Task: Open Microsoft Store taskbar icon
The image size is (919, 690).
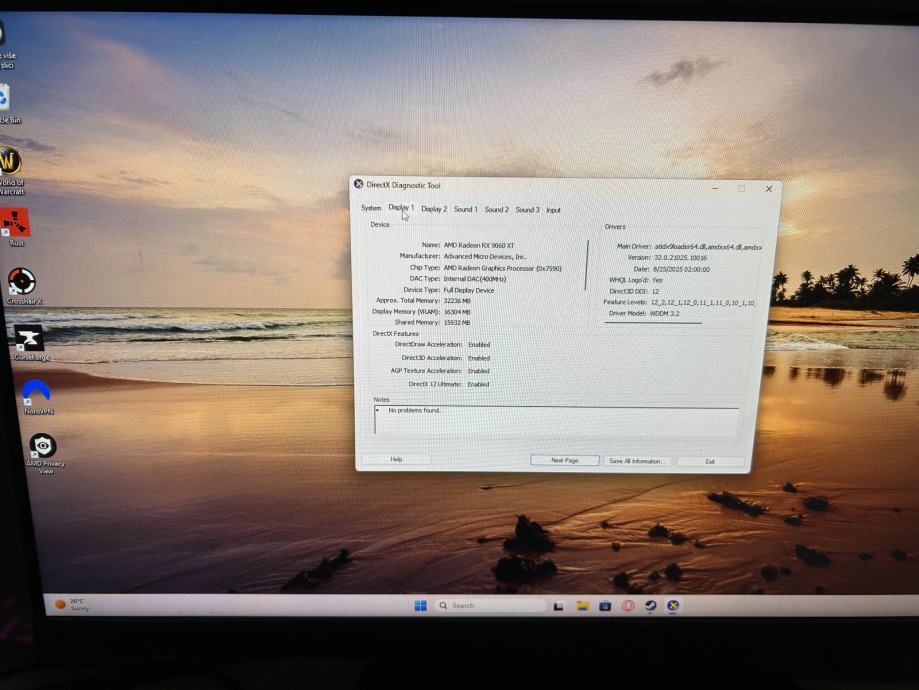Action: [605, 606]
